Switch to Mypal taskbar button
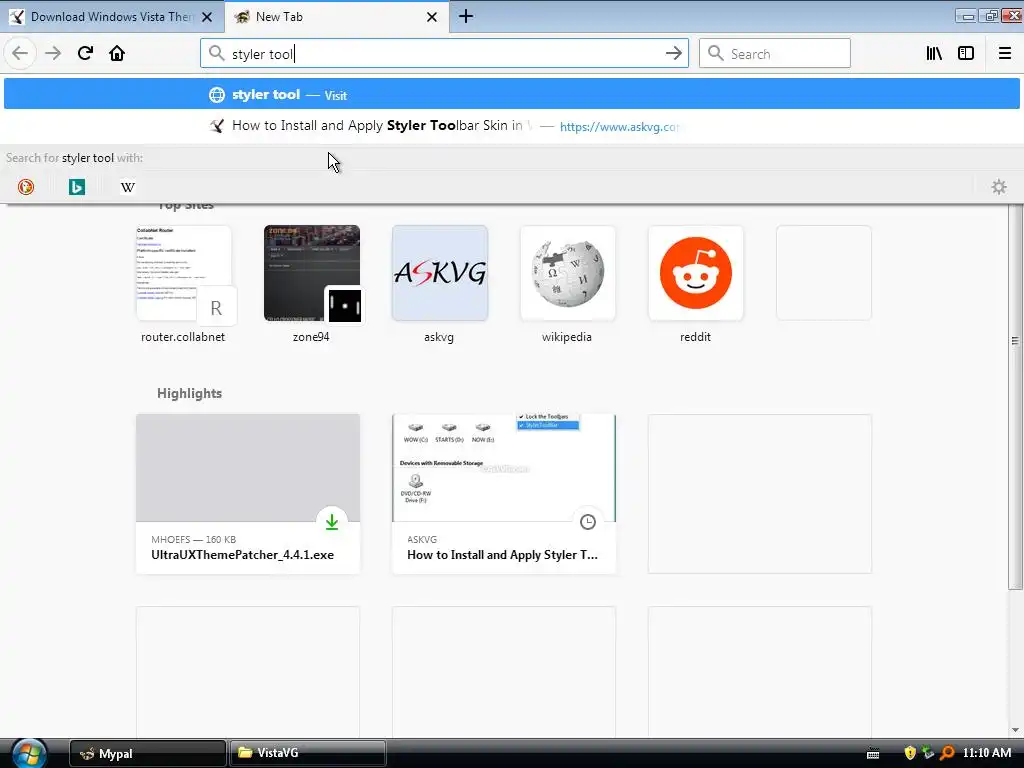This screenshot has width=1024, height=768. click(148, 753)
